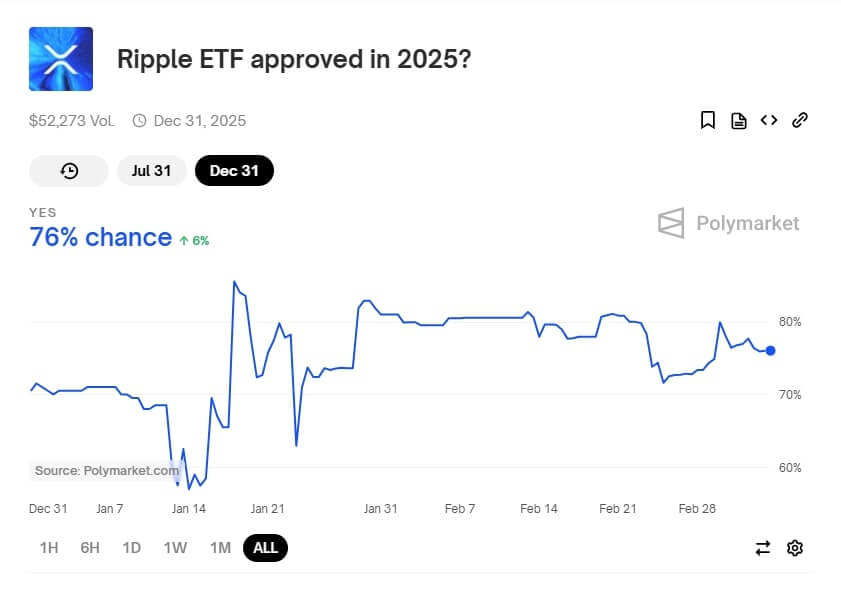Select the ALL time range

coord(265,547)
